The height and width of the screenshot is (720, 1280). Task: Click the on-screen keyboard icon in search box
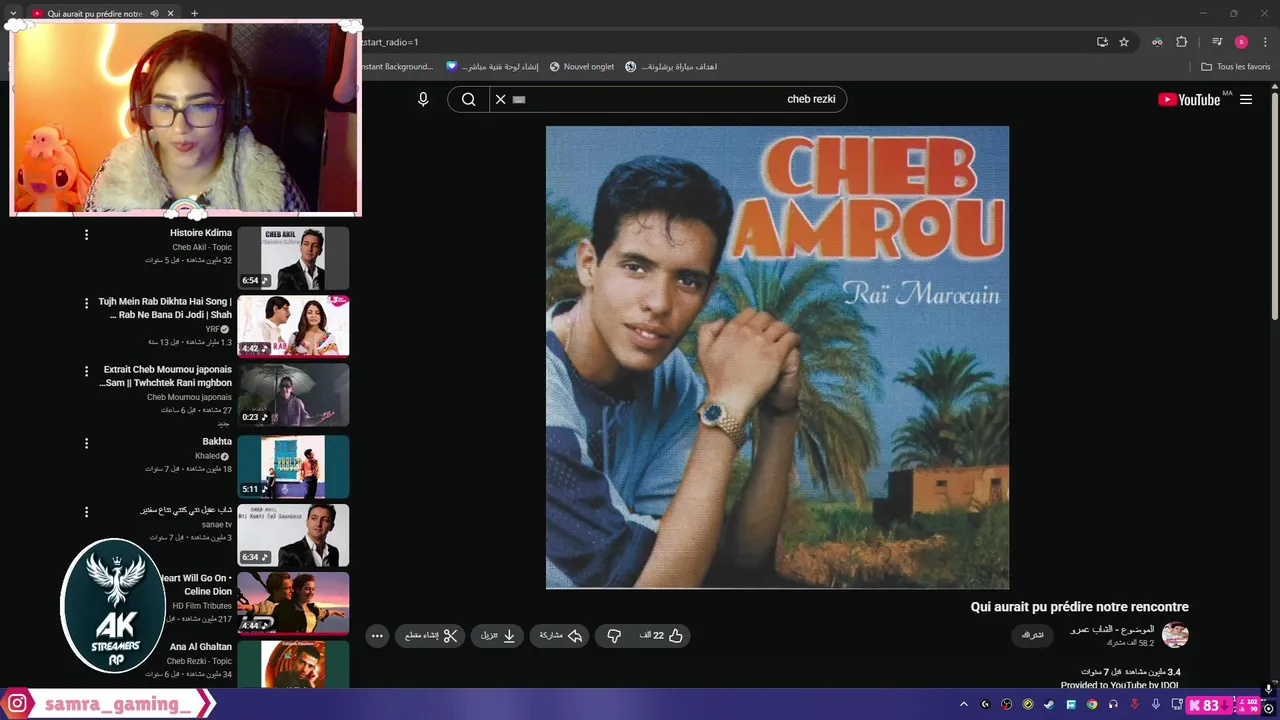pyautogui.click(x=519, y=99)
